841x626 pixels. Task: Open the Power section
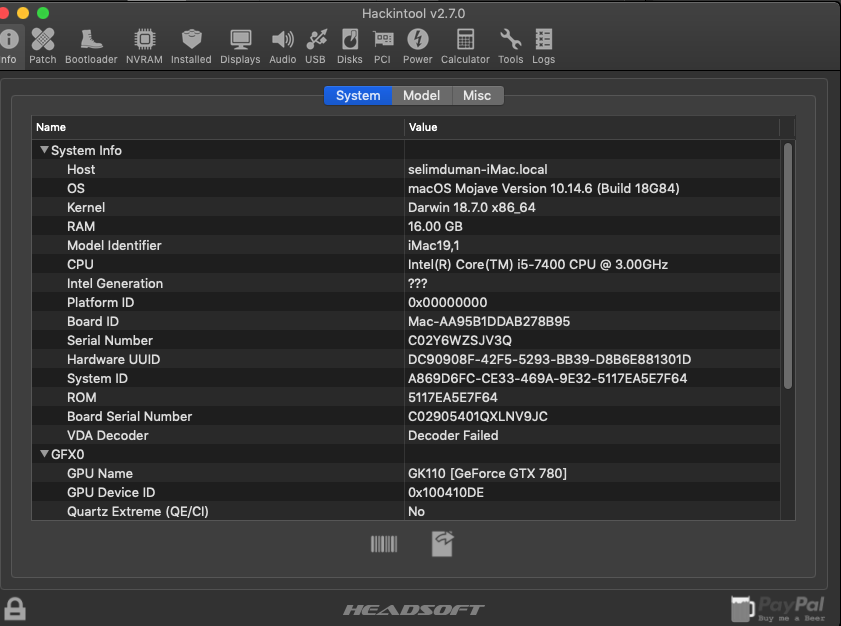pyautogui.click(x=418, y=46)
